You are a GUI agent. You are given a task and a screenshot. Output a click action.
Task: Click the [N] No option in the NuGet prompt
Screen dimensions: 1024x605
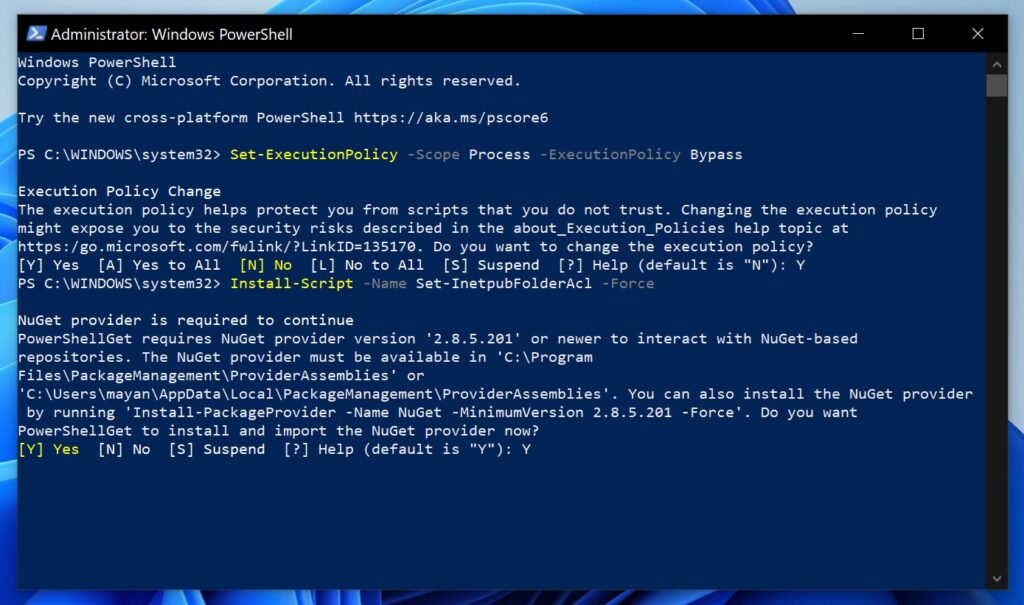tap(122, 449)
